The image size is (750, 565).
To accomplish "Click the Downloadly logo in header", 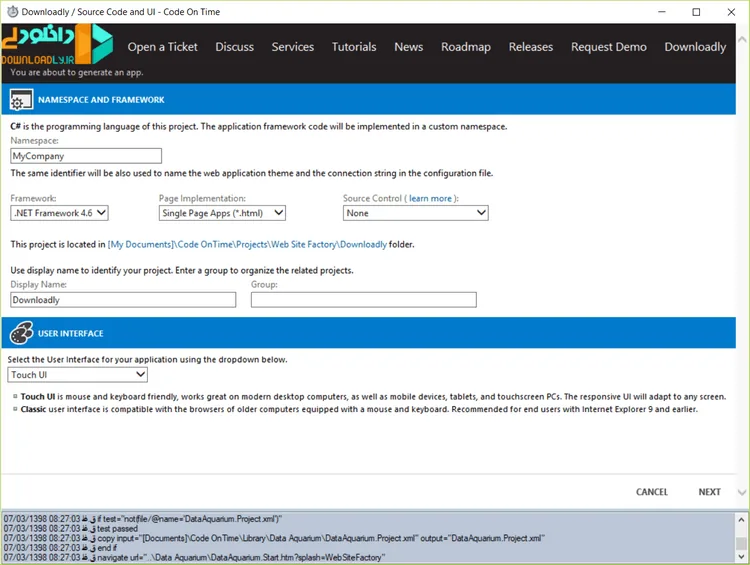I will pyautogui.click(x=57, y=44).
